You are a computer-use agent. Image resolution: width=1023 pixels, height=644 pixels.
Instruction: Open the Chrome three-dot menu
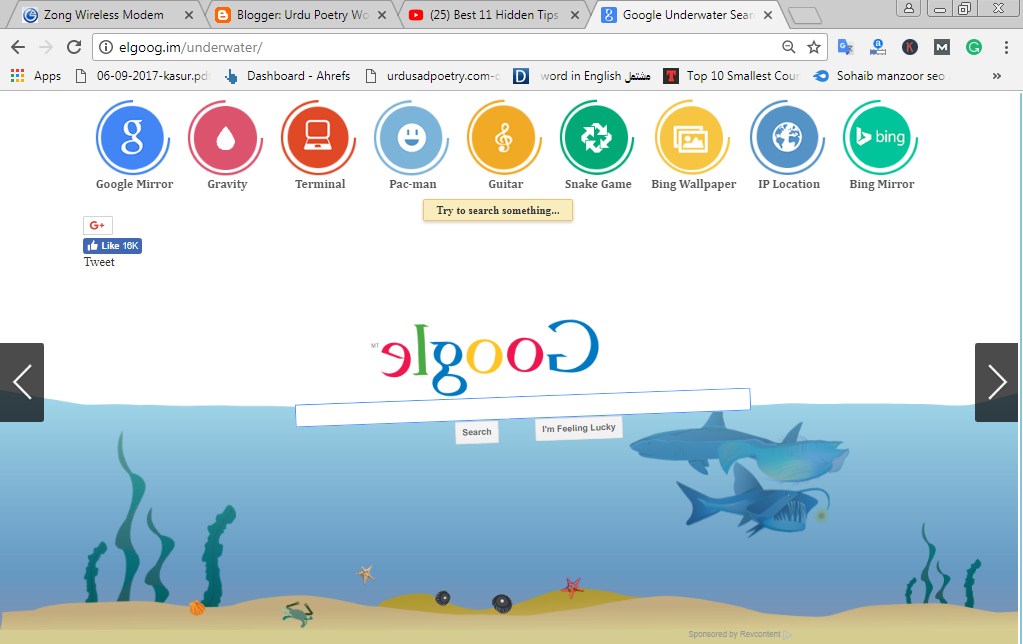tap(1006, 47)
